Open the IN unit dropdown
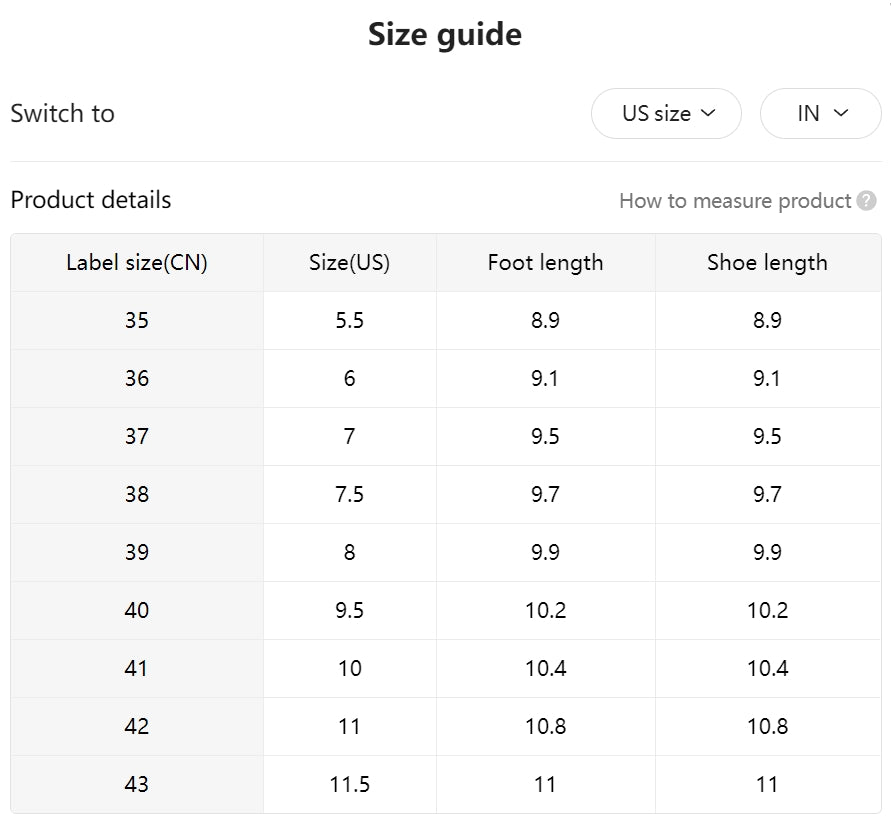 coord(821,113)
